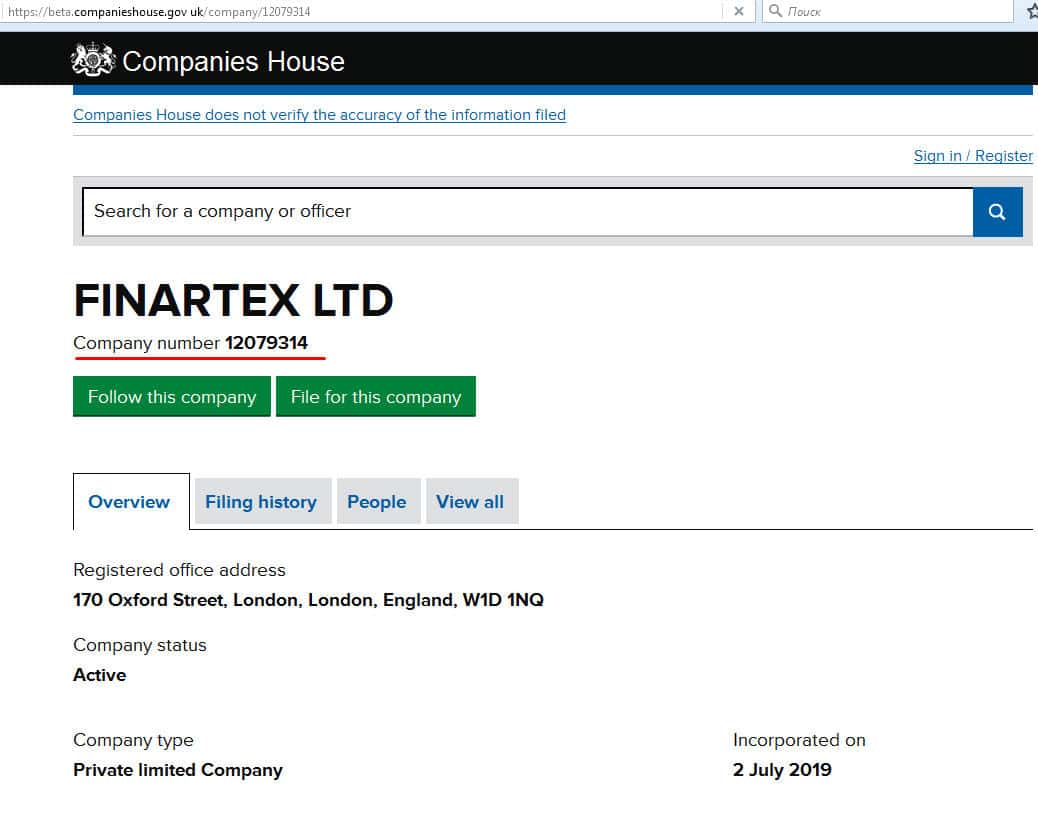Screen dimensions: 1038x822
Task: Click the Active company status value
Action: (x=99, y=675)
